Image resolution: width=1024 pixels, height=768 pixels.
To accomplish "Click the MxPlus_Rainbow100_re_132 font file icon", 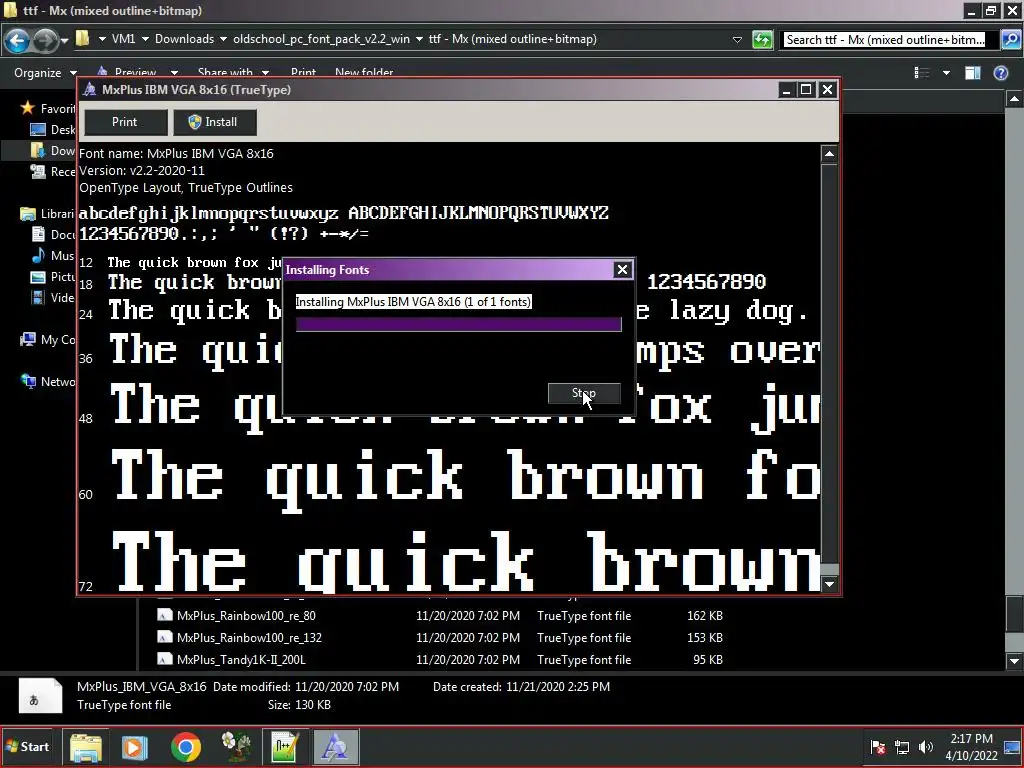I will (x=165, y=637).
